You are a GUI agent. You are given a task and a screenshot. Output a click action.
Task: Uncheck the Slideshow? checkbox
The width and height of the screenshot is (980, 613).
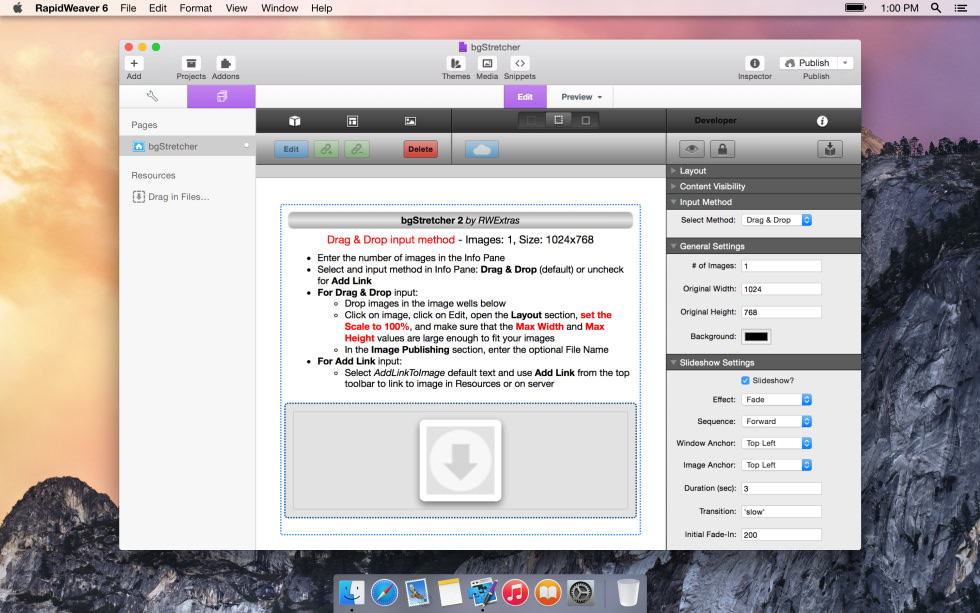[x=745, y=381]
